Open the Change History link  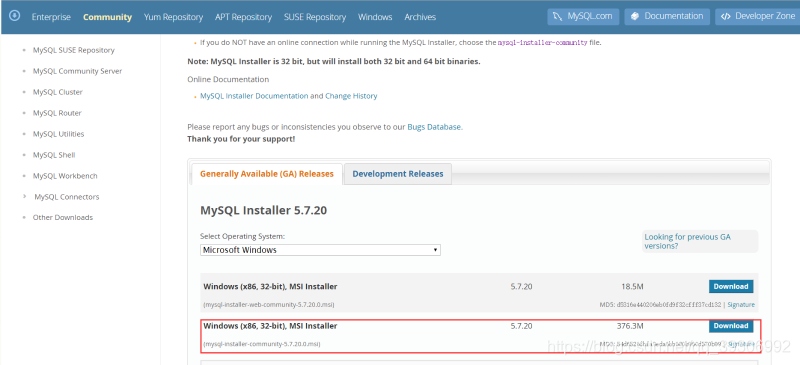(351, 96)
